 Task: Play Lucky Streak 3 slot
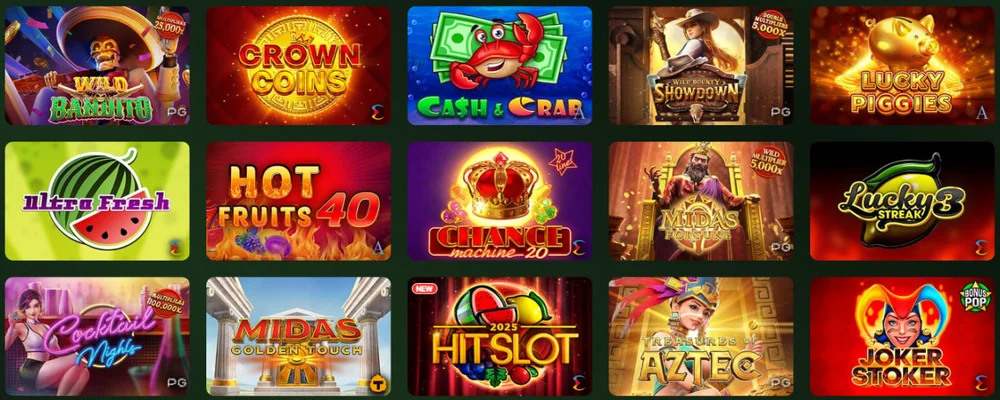pyautogui.click(x=902, y=201)
